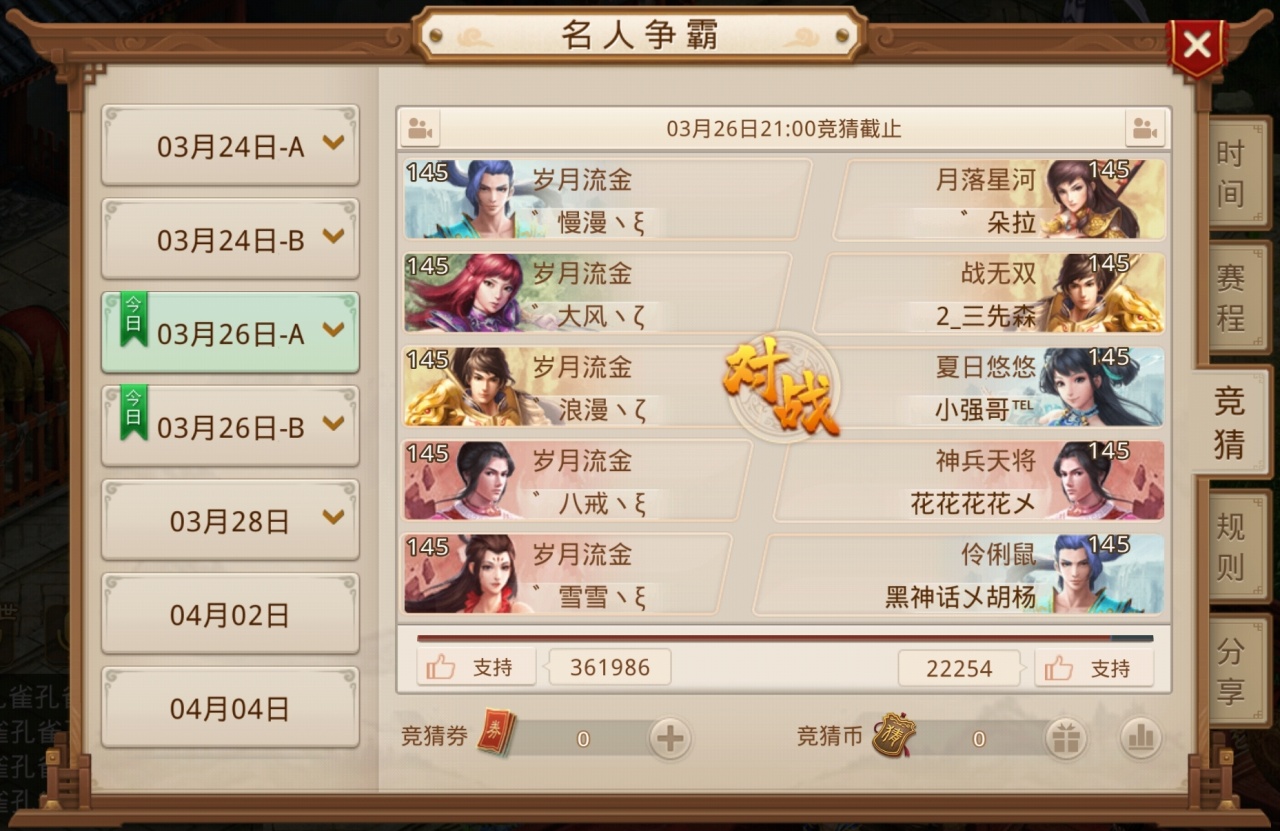1280x831 pixels.
Task: Support the left team with thumbs-up 支持
Action: (x=477, y=667)
